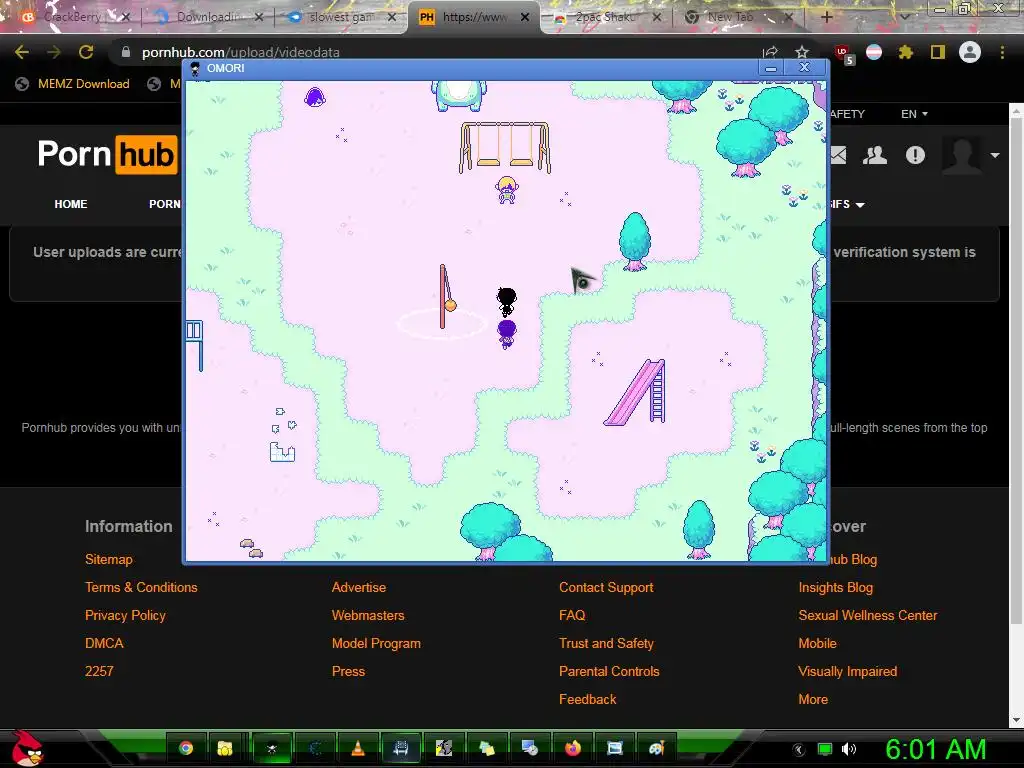1024x768 pixels.
Task: Open Advertise footer link
Action: pos(359,587)
